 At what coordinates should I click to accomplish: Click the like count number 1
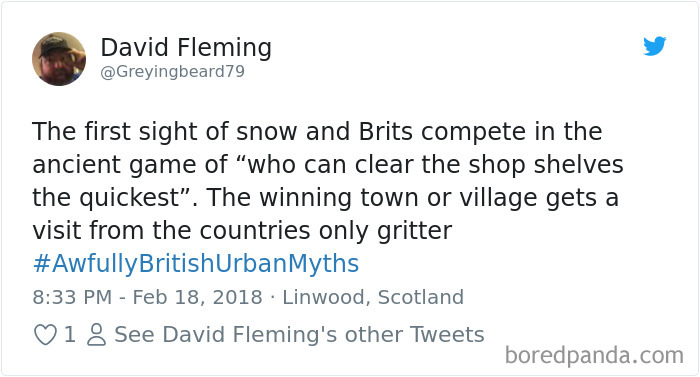point(69,335)
